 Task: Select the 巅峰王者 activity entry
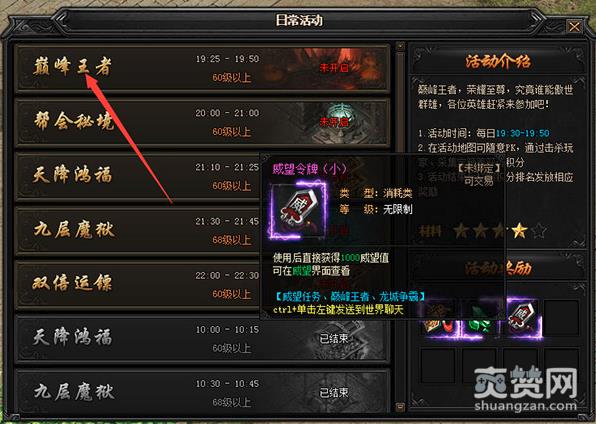click(x=203, y=68)
